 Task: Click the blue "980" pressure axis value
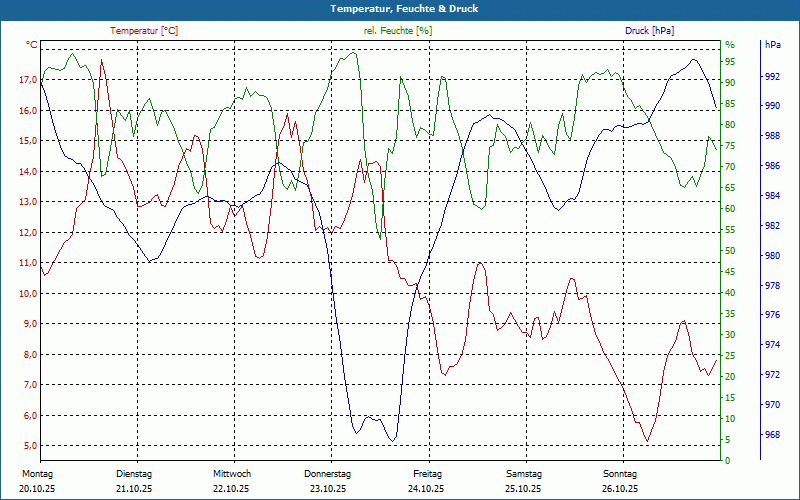pos(772,256)
